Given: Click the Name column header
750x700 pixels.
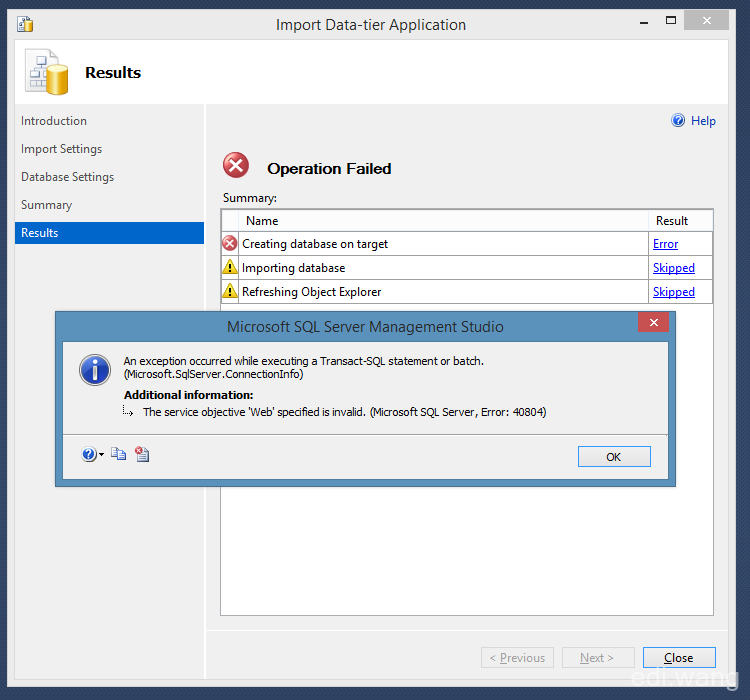Looking at the screenshot, I should pyautogui.click(x=443, y=221).
